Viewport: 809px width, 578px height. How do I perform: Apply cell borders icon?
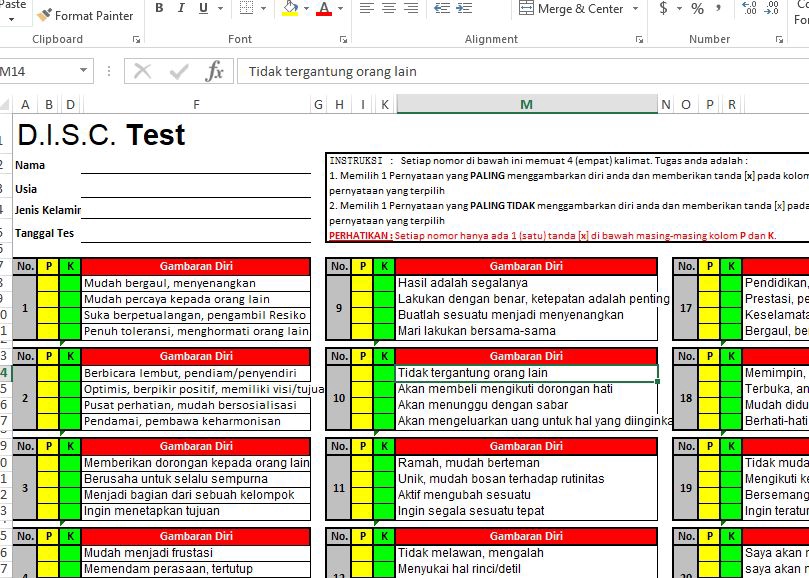click(x=247, y=8)
